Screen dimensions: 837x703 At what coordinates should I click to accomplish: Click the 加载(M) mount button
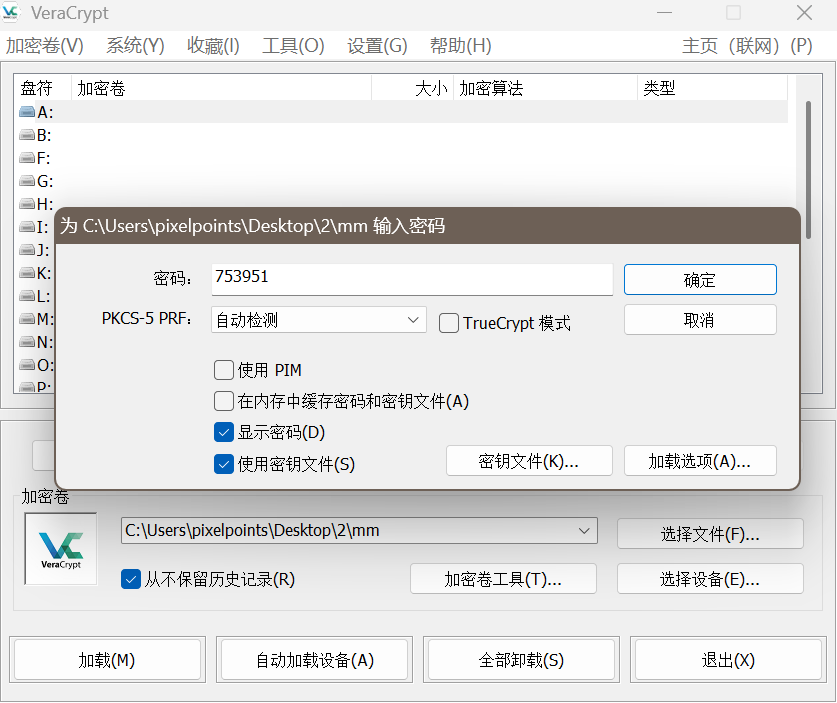pyautogui.click(x=107, y=660)
